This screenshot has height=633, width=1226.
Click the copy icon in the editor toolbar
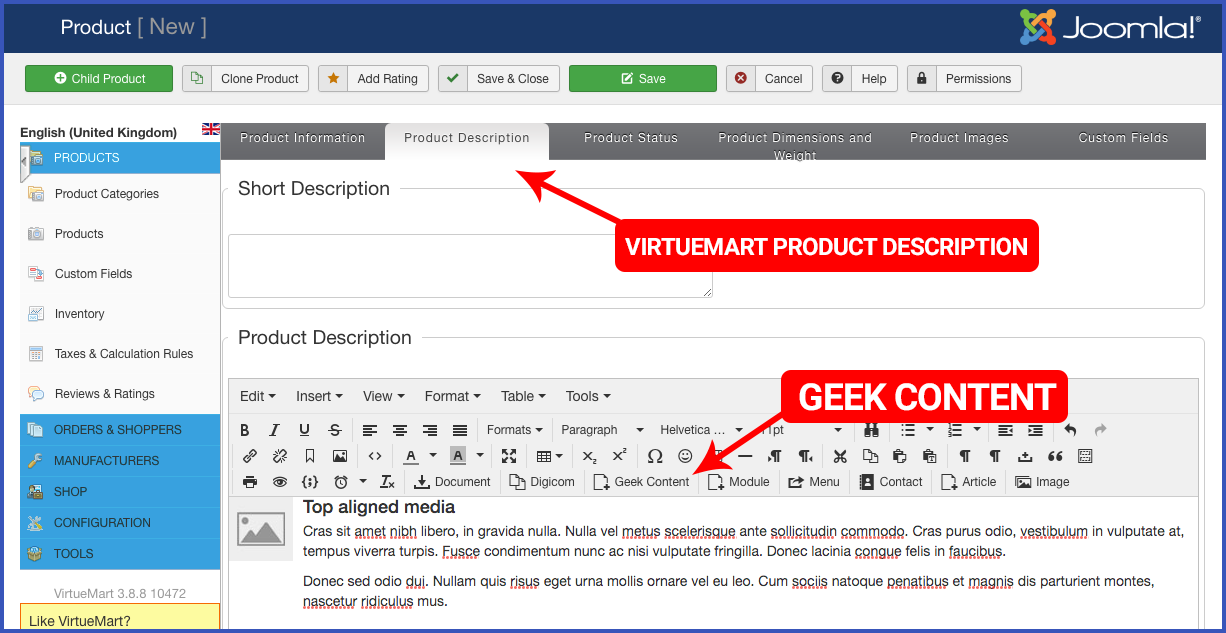pos(870,456)
